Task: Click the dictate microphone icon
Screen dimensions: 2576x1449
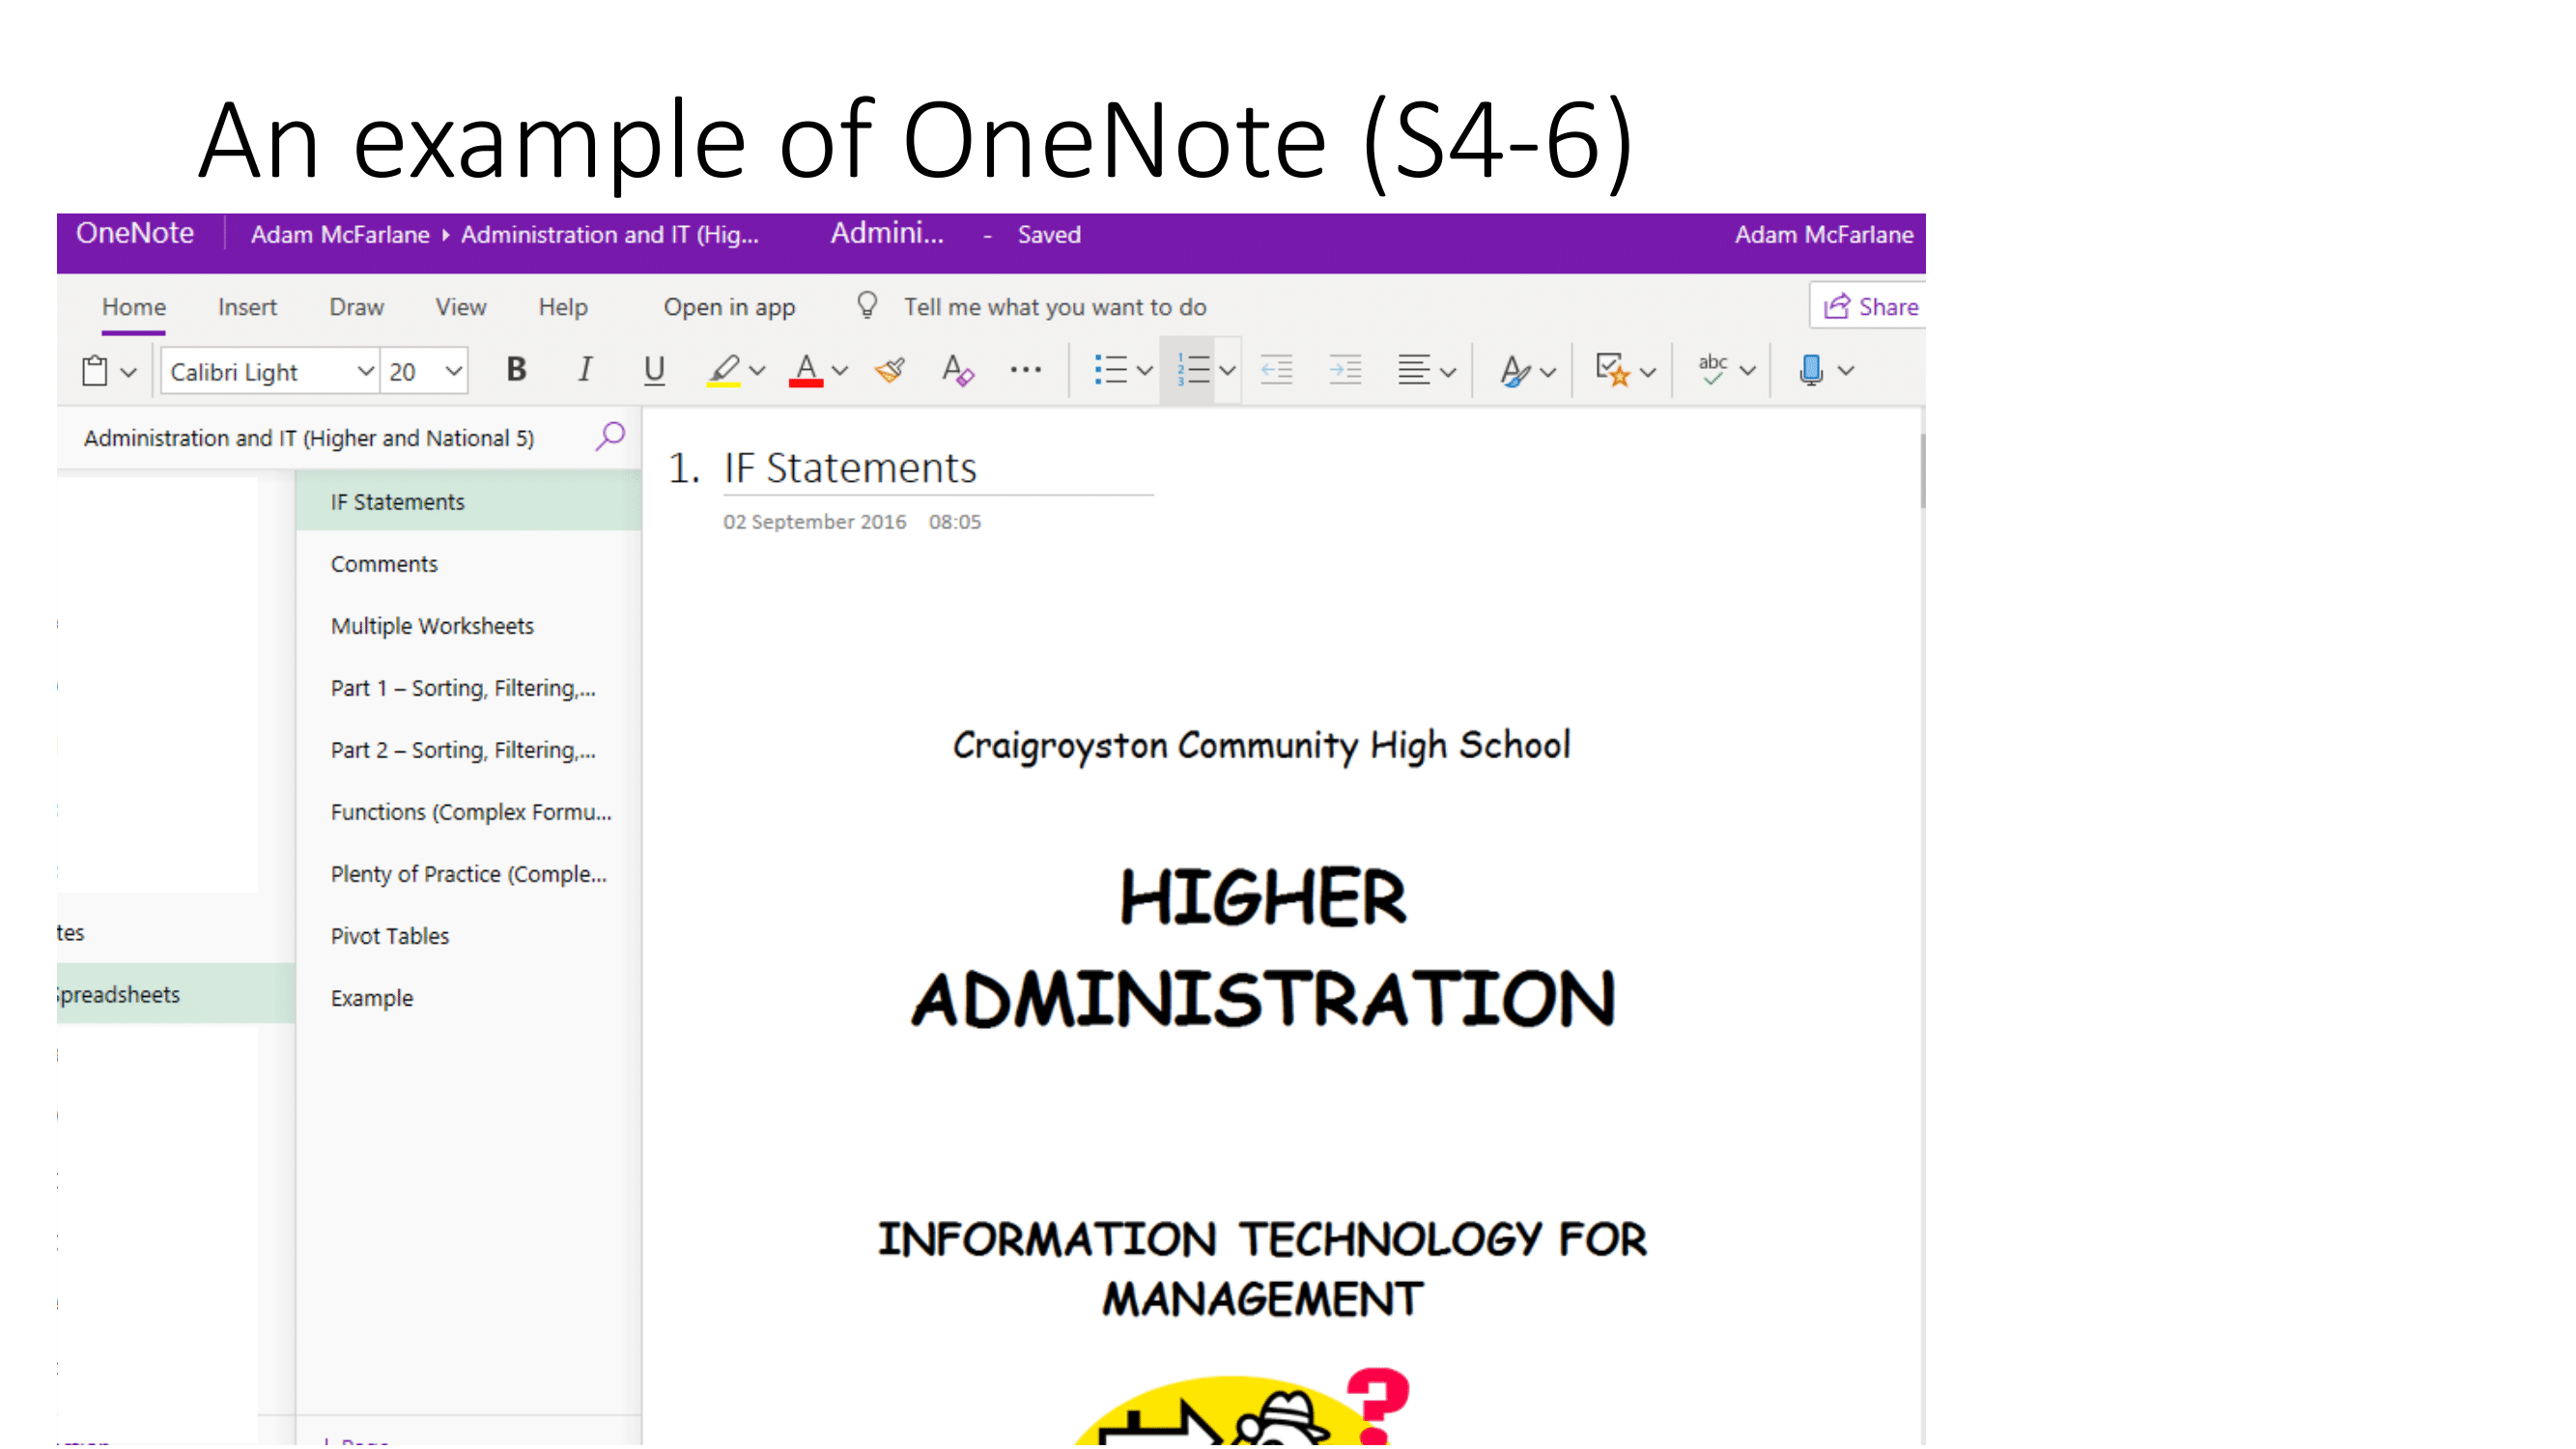Action: click(x=1811, y=371)
